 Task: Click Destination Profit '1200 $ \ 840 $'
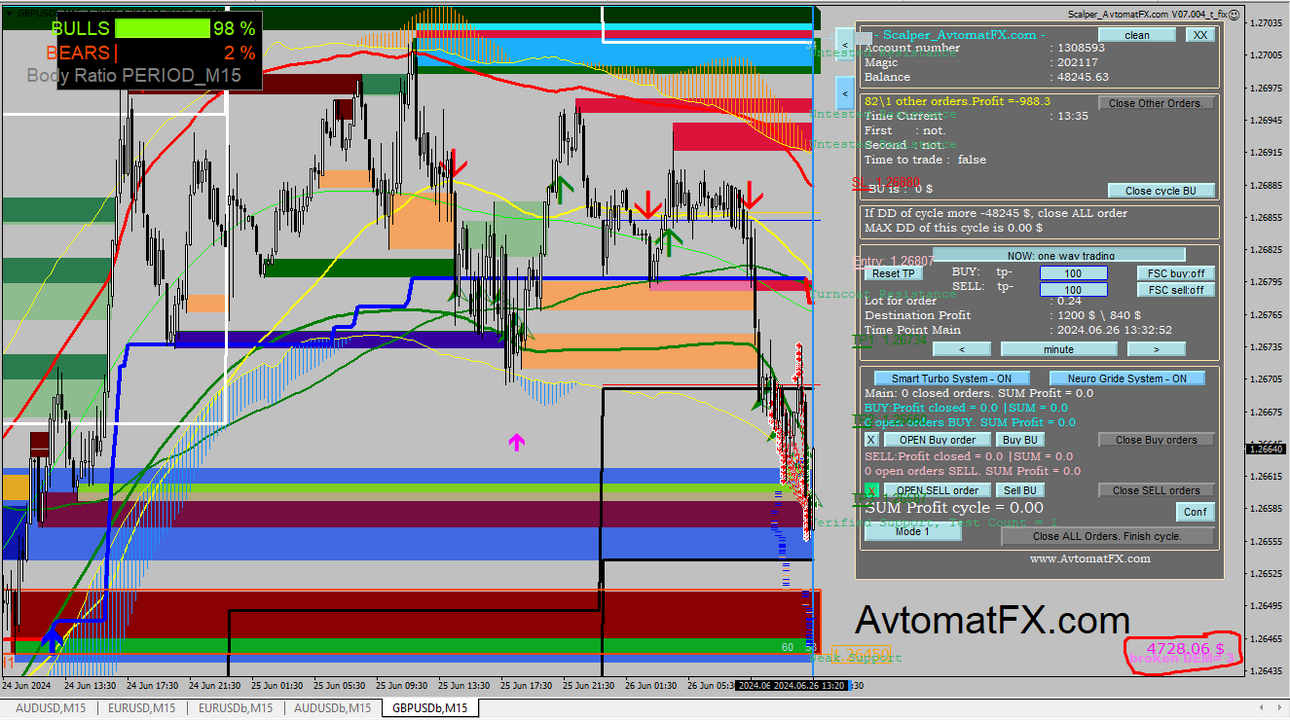pos(1099,315)
